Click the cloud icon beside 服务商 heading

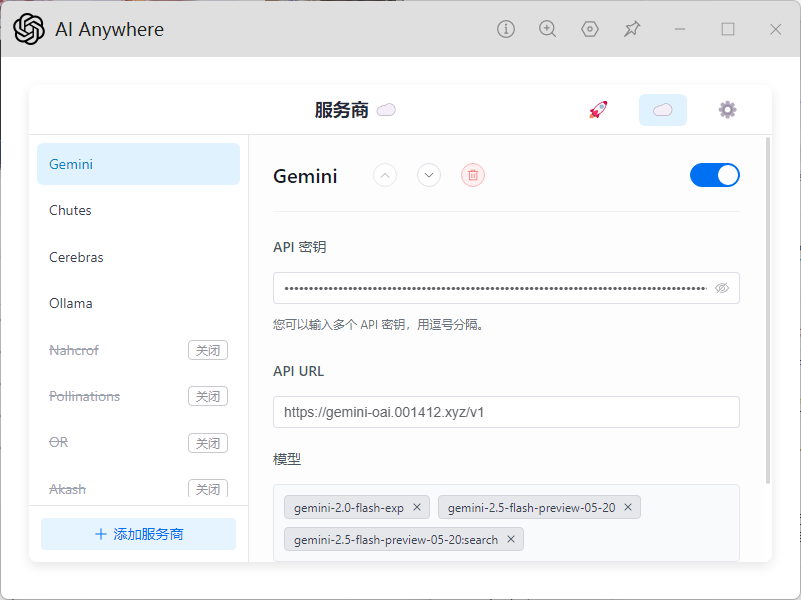point(386,110)
